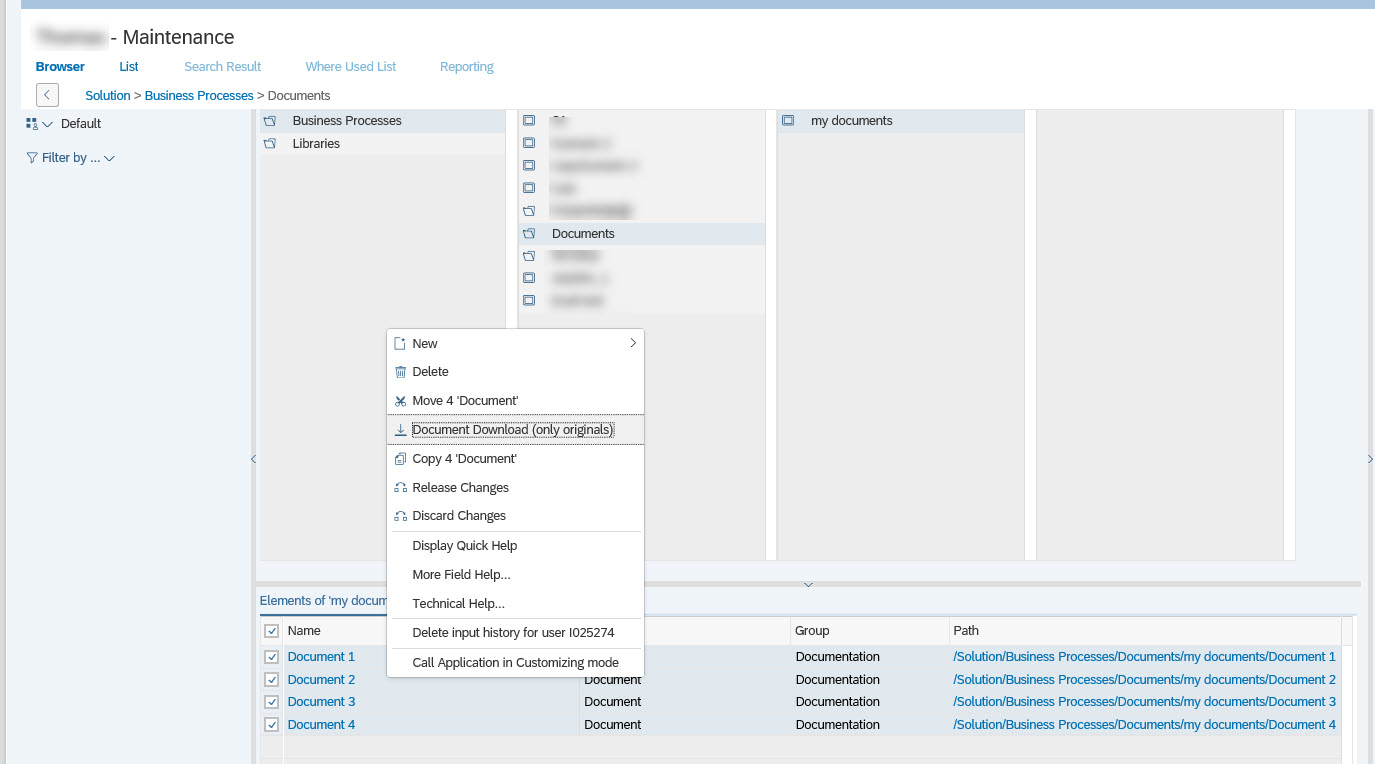Switch to the List tab
Image resolution: width=1375 pixels, height=764 pixels.
tap(129, 67)
